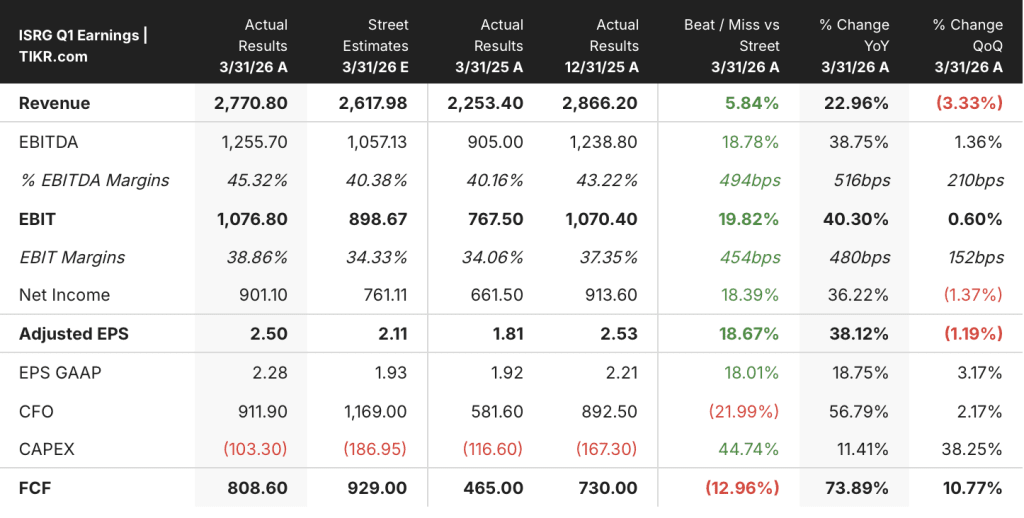Click CFO miss value (21.99%)
This screenshot has width=1024, height=518.
click(744, 412)
